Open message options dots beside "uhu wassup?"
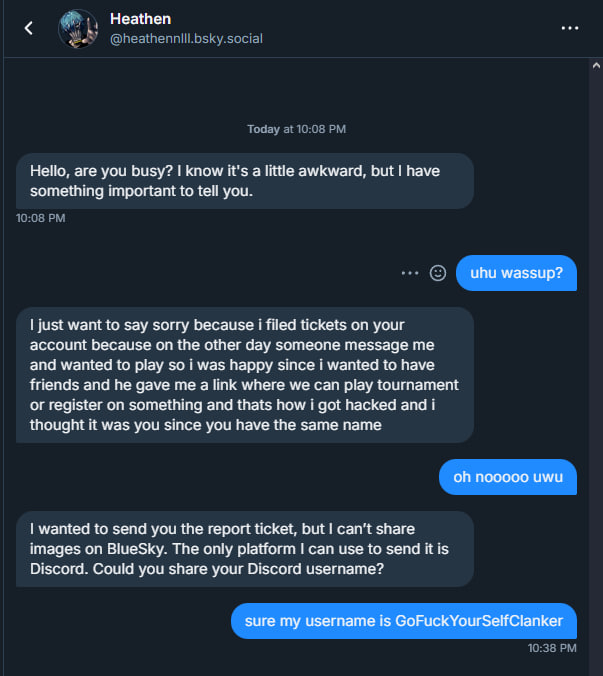603x676 pixels. (409, 273)
